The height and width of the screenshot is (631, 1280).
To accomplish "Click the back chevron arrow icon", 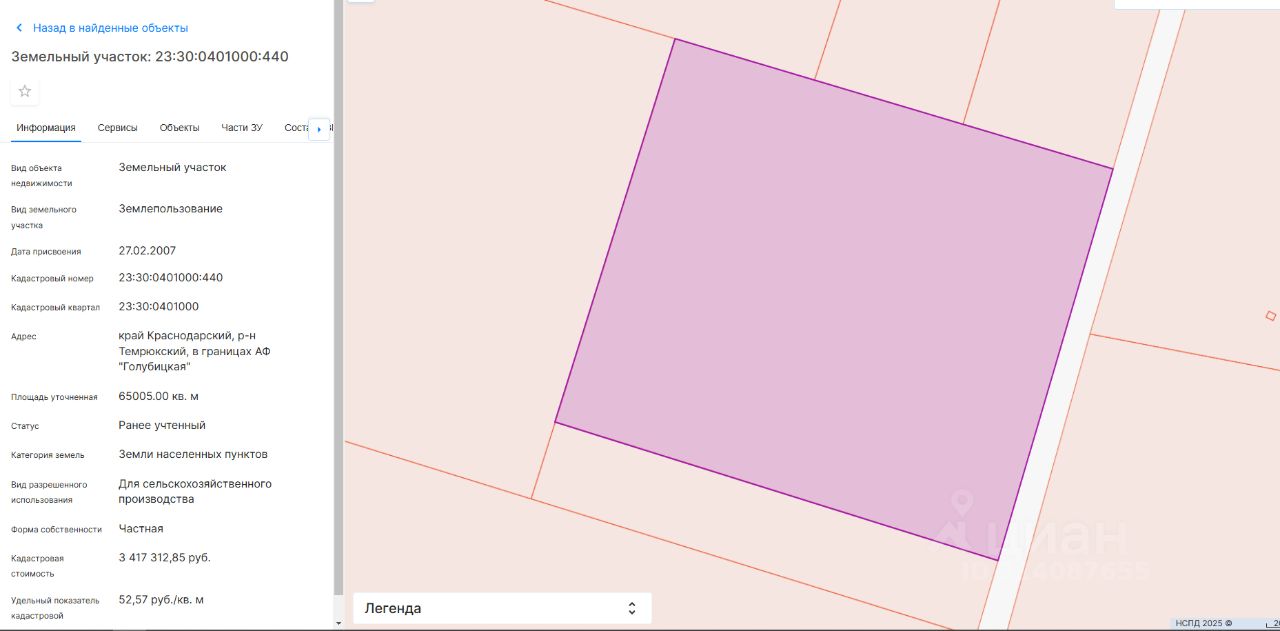I will coord(19,28).
